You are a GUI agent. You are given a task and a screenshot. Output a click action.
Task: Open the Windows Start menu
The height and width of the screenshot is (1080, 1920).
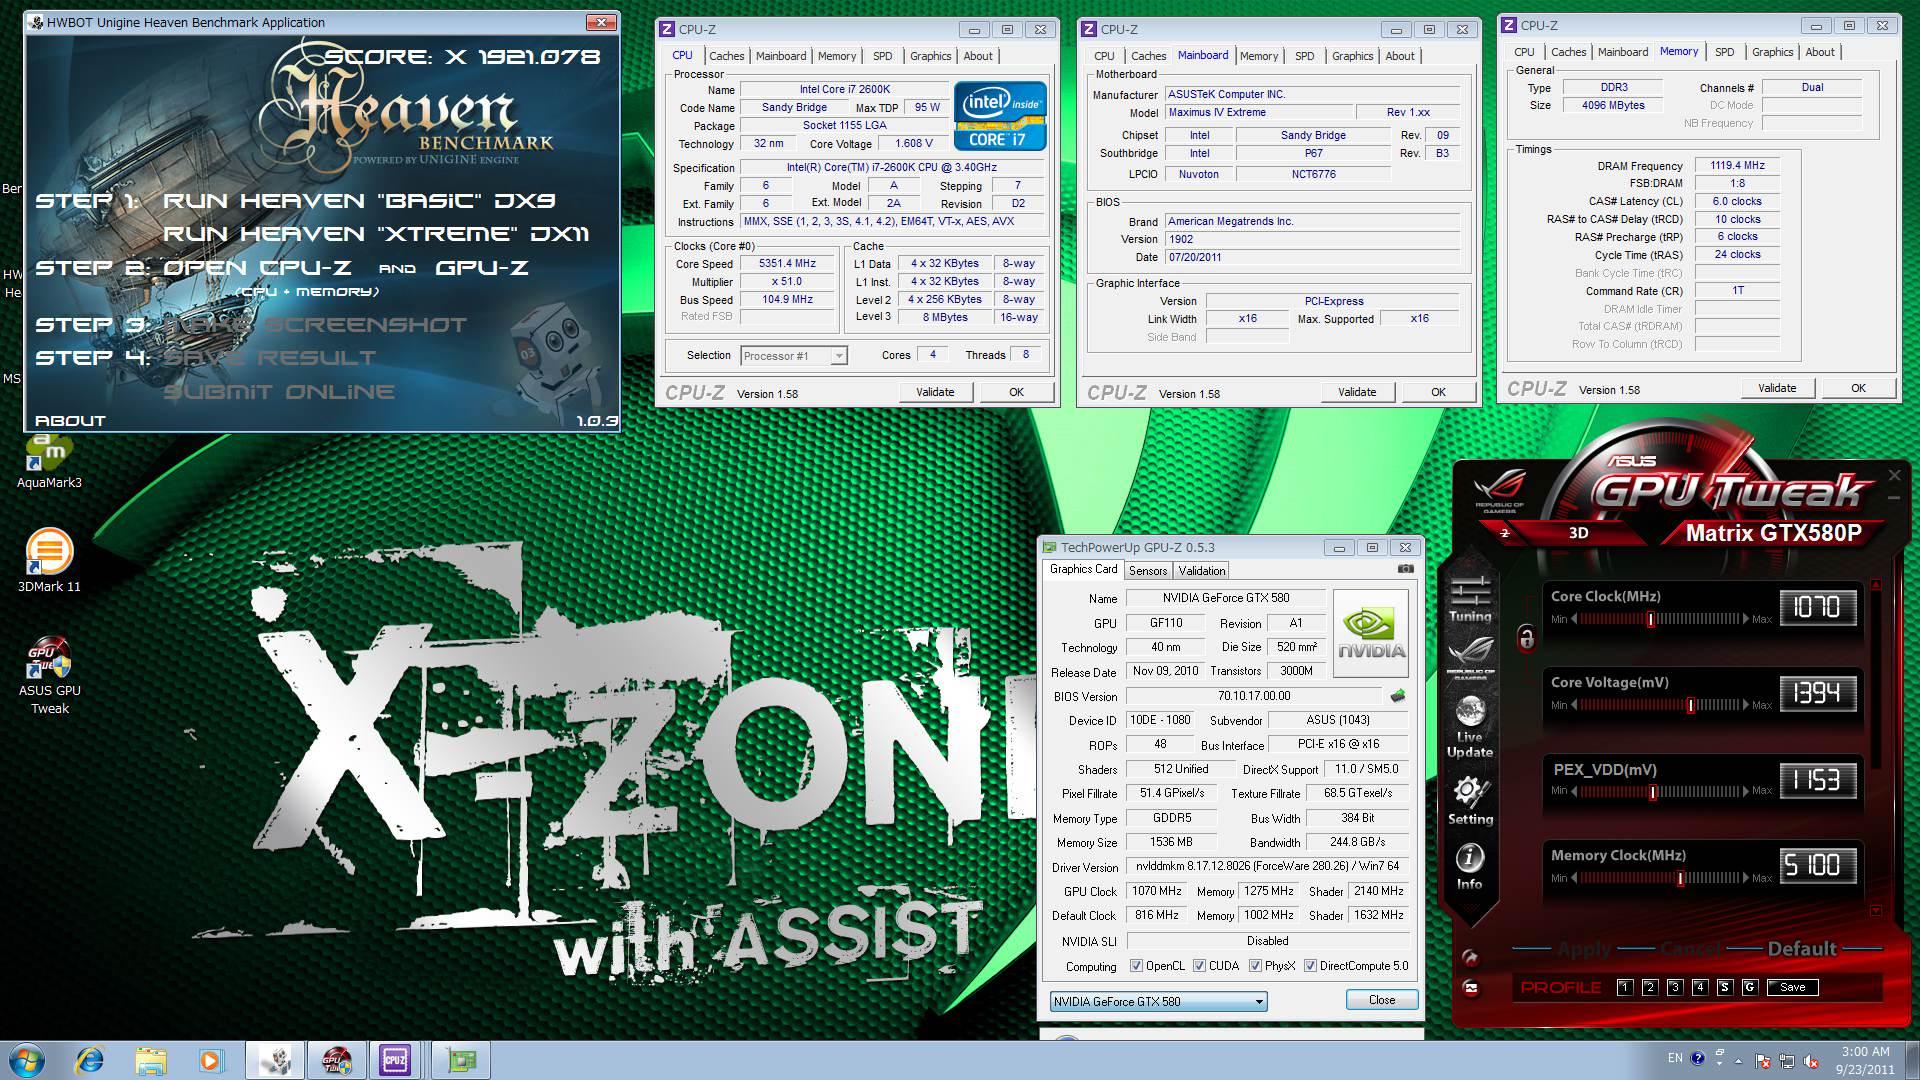(27, 1060)
